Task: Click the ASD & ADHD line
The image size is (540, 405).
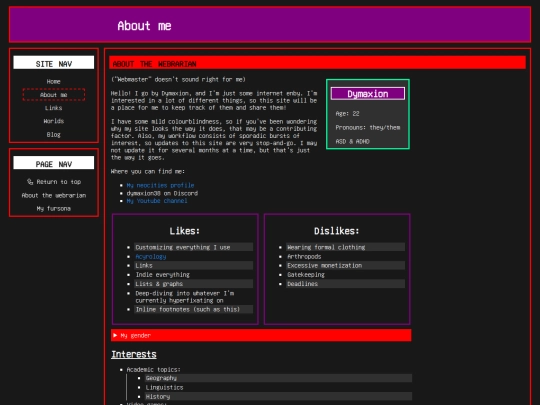Action: [x=352, y=141]
